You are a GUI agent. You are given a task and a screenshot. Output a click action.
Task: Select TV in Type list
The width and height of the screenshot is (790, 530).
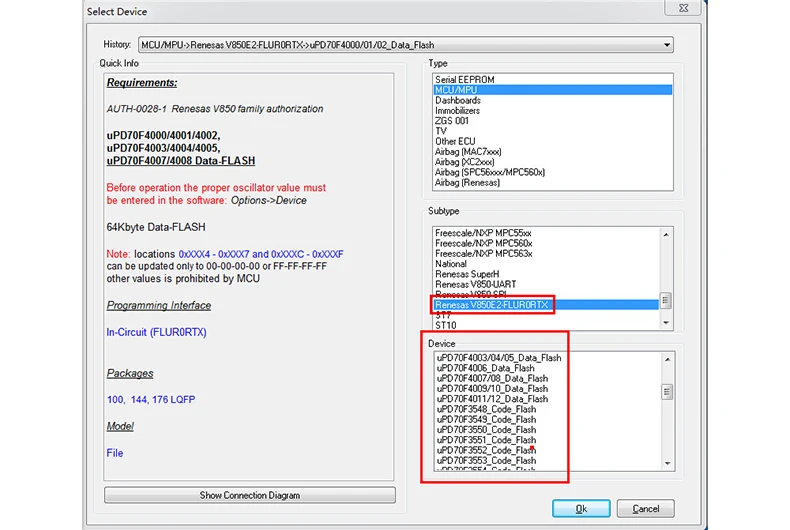552,131
